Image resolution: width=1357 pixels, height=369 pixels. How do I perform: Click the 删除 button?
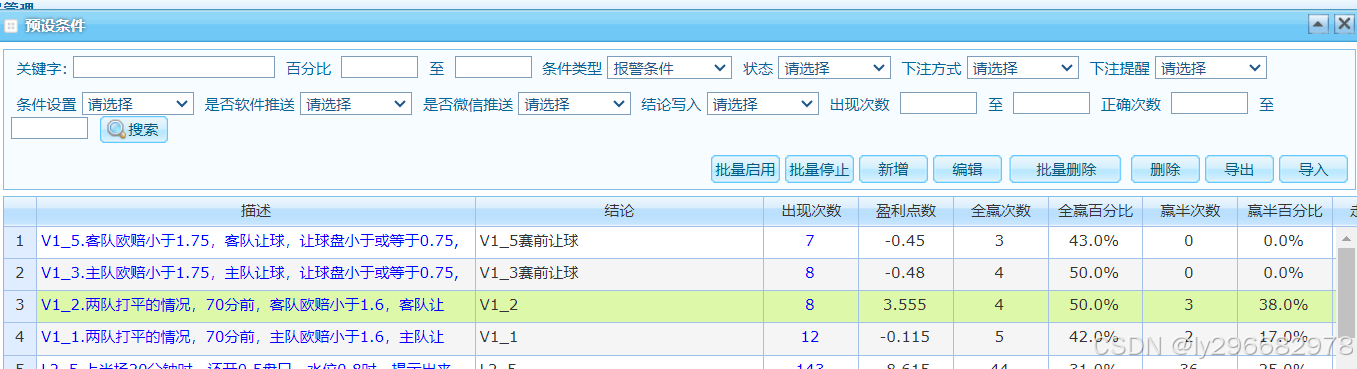click(1165, 170)
